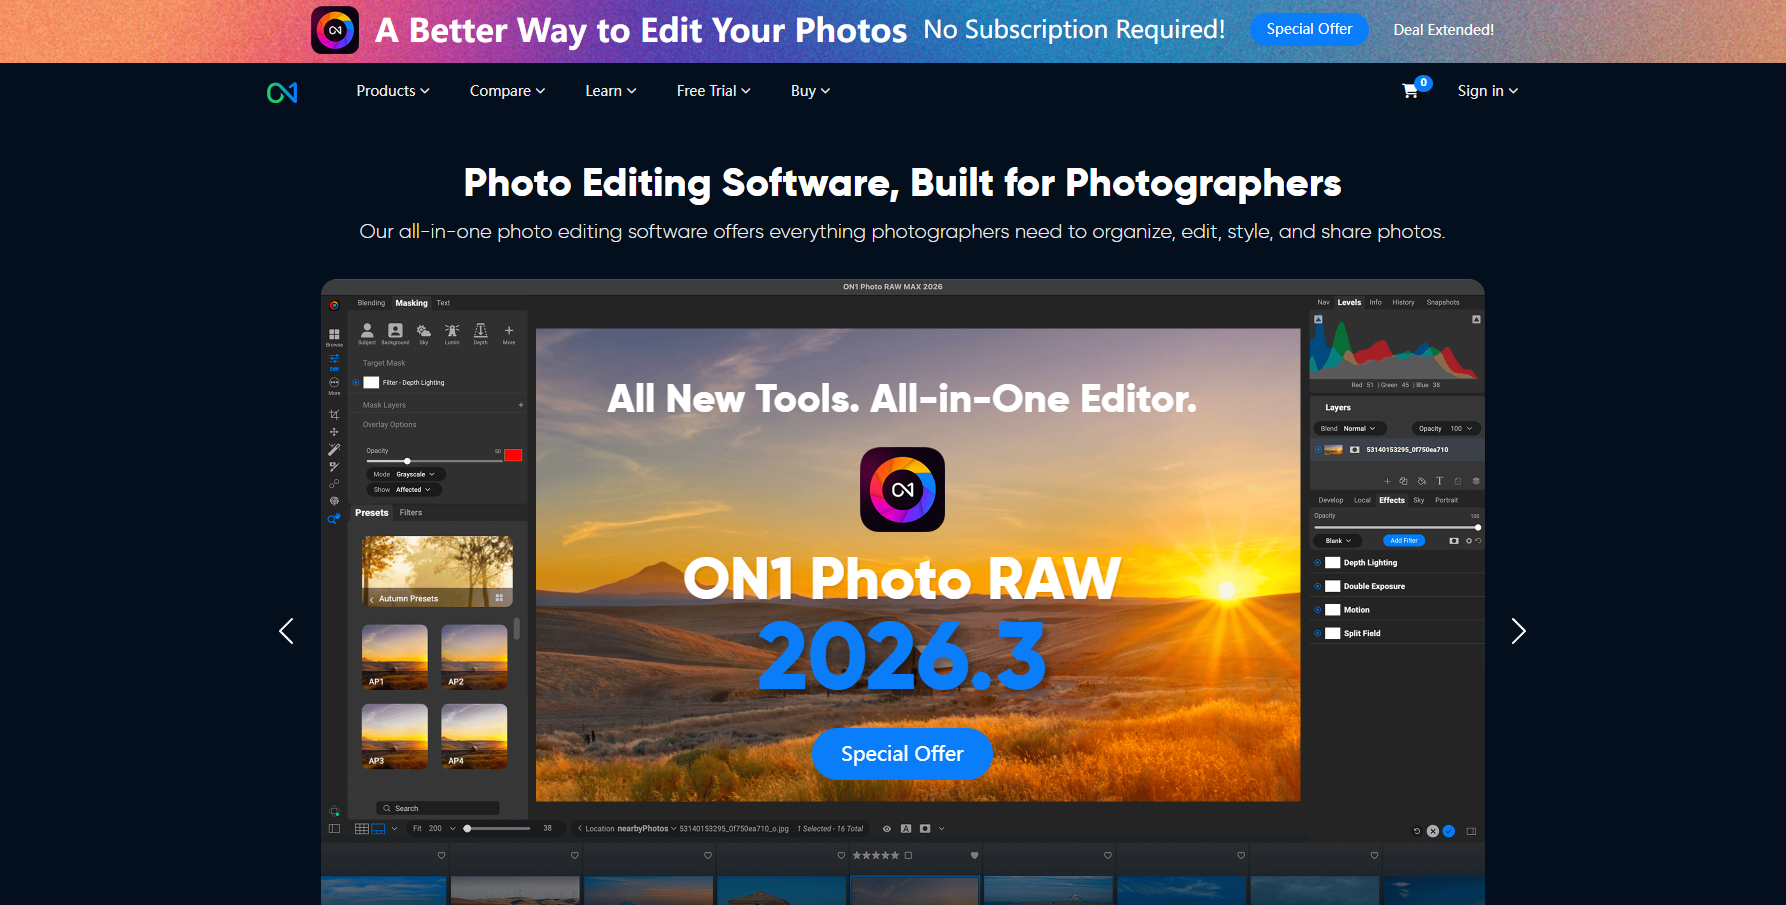The height and width of the screenshot is (905, 1786).
Task: Expand the Learn menu
Action: coord(611,91)
